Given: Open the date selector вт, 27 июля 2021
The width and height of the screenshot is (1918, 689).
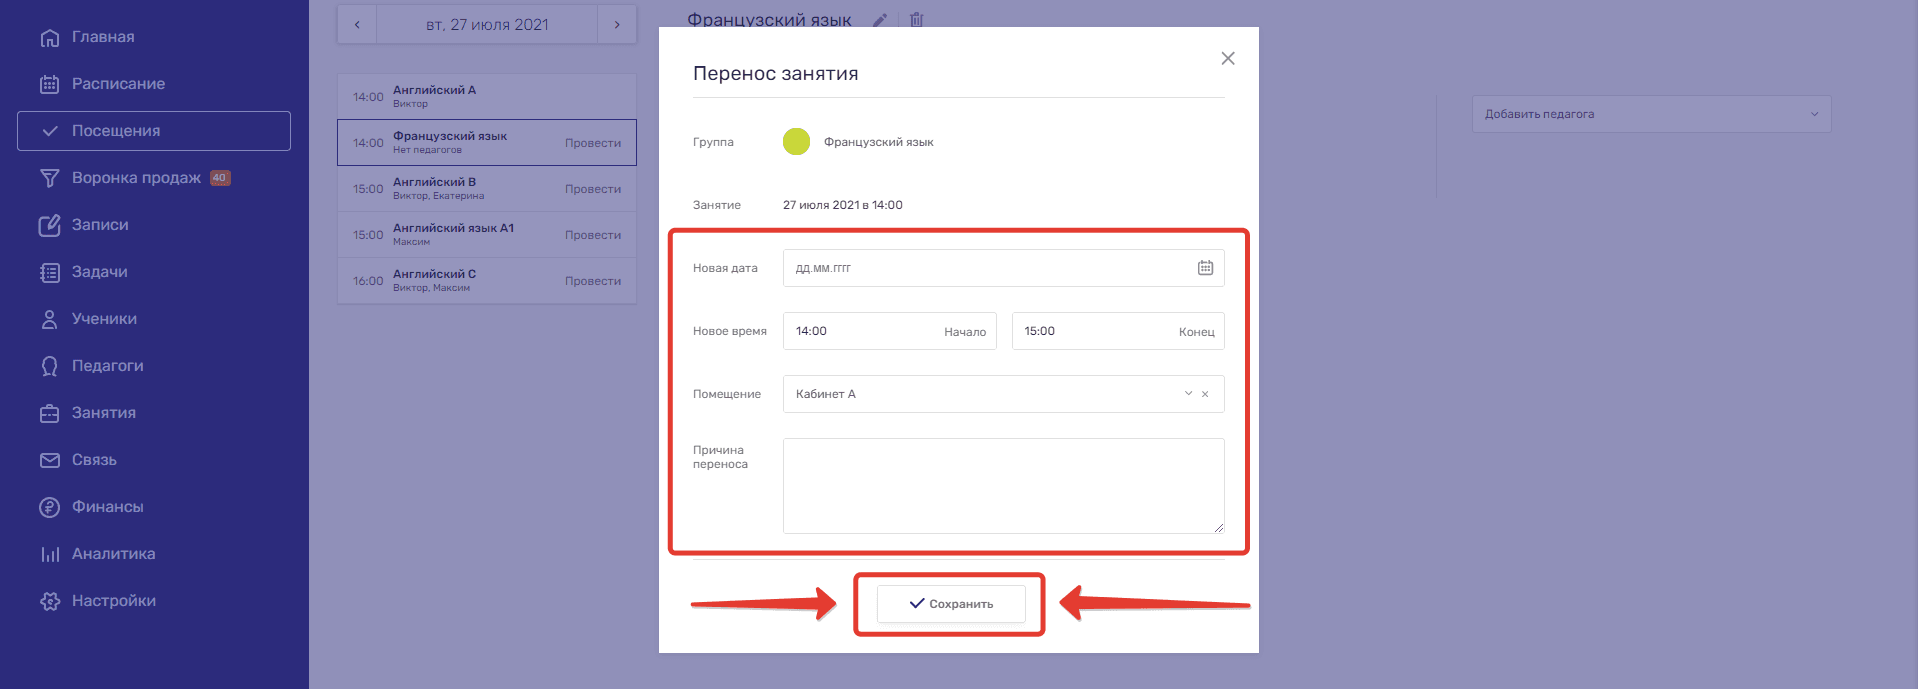Looking at the screenshot, I should 487,25.
